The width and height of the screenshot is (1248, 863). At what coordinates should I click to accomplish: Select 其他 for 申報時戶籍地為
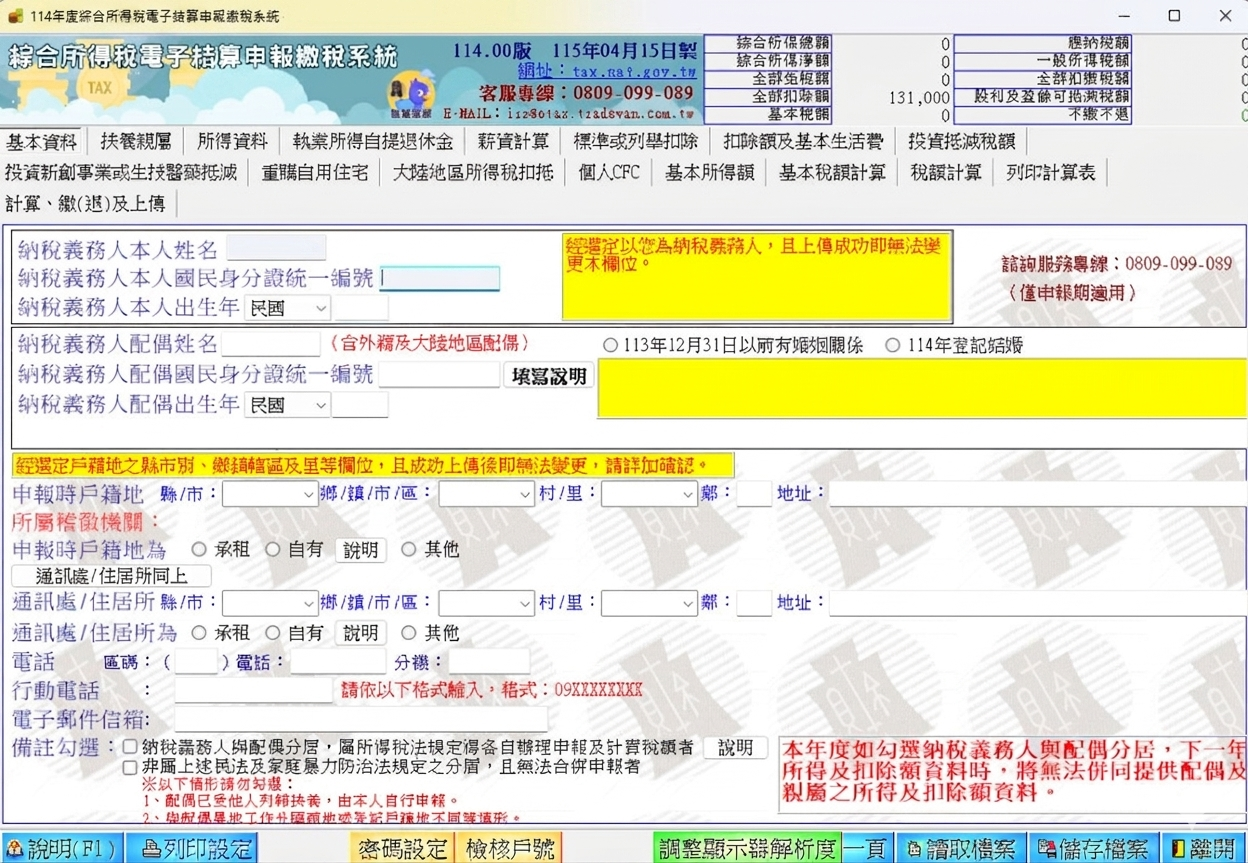pos(408,549)
